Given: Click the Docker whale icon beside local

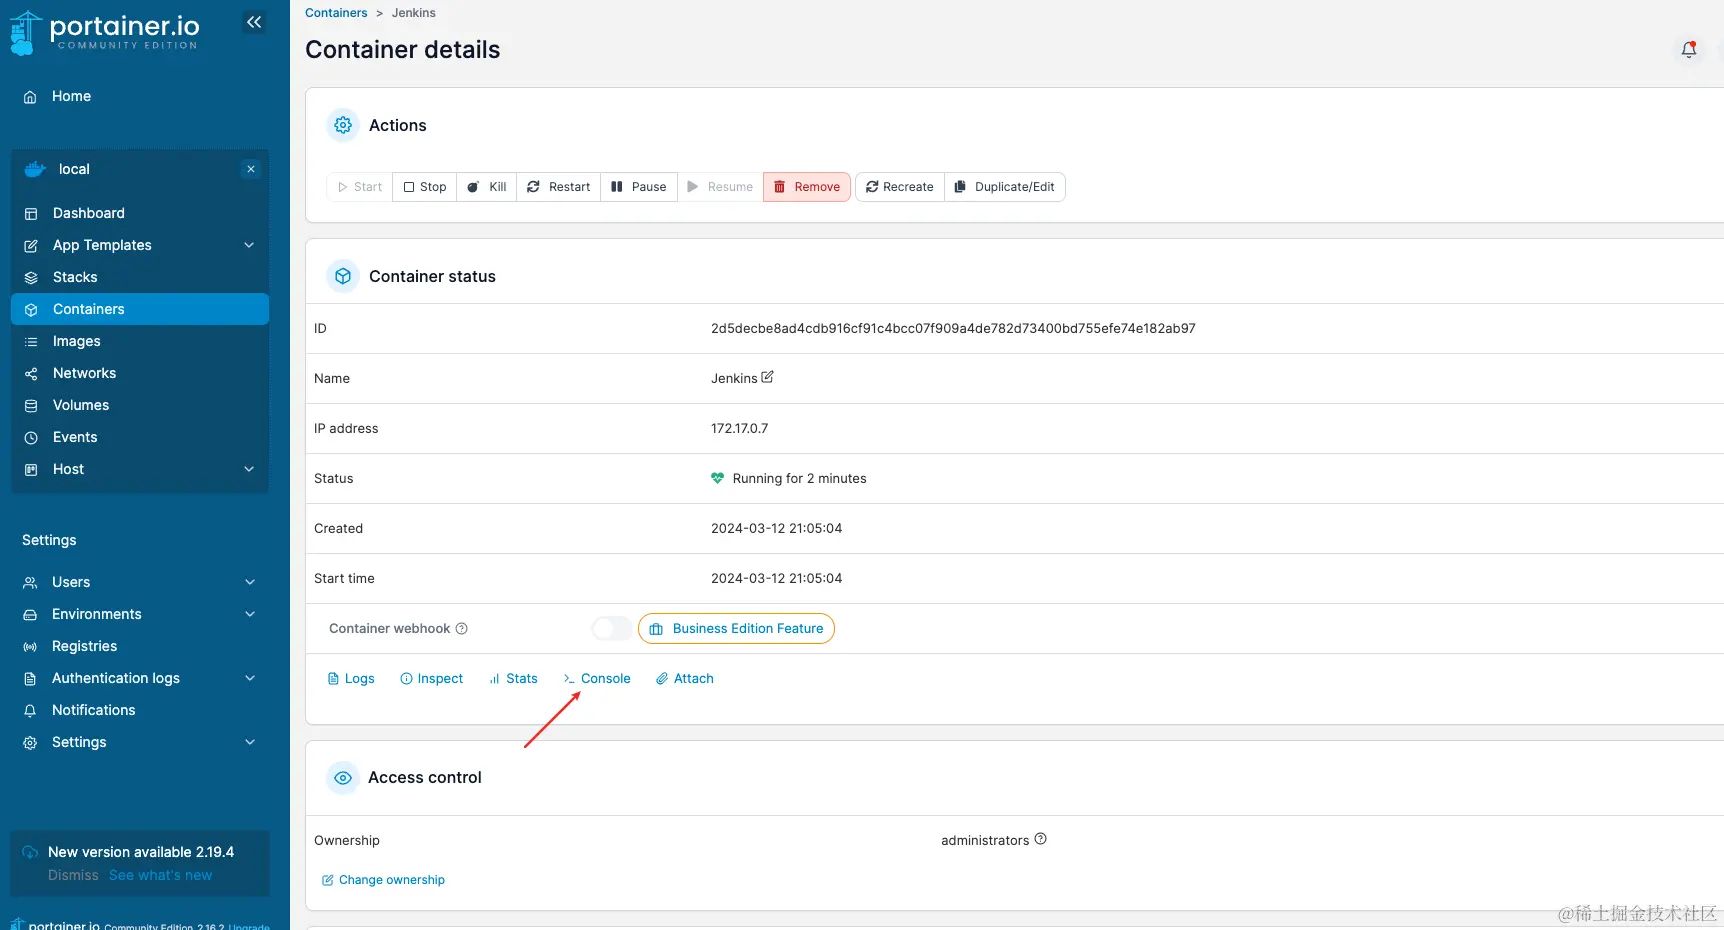Looking at the screenshot, I should coord(35,169).
